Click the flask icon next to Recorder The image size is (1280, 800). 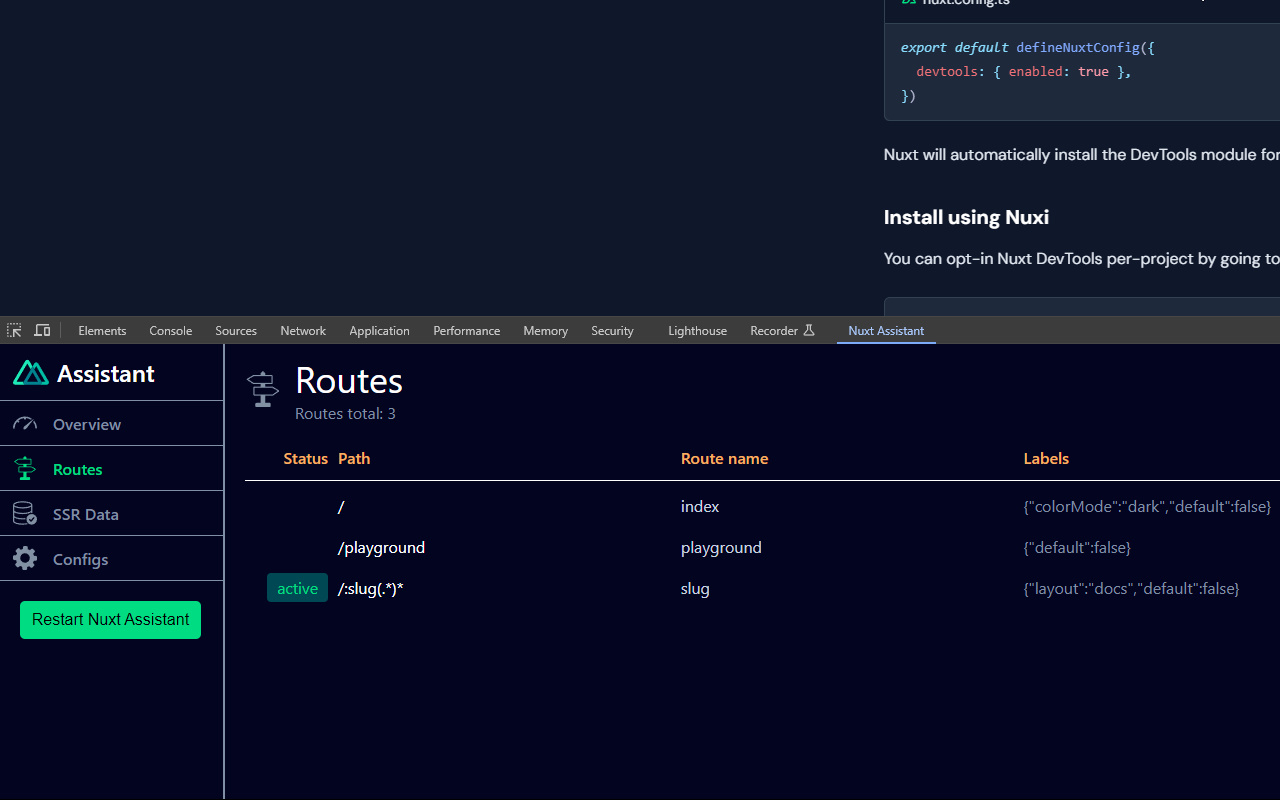coord(809,330)
